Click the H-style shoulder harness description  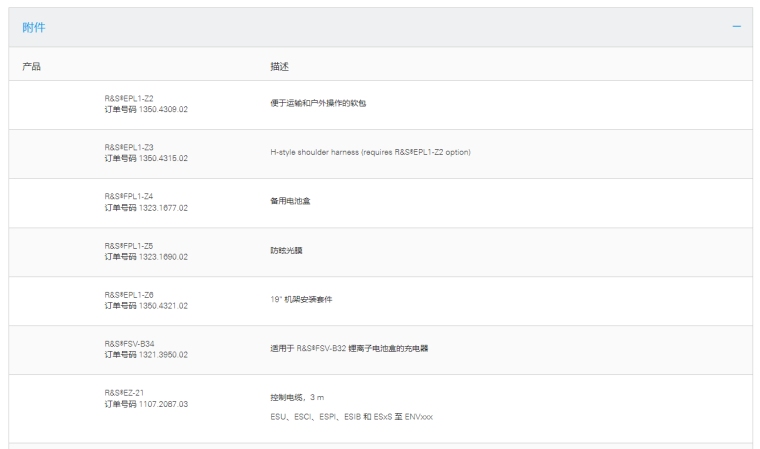tap(370, 153)
